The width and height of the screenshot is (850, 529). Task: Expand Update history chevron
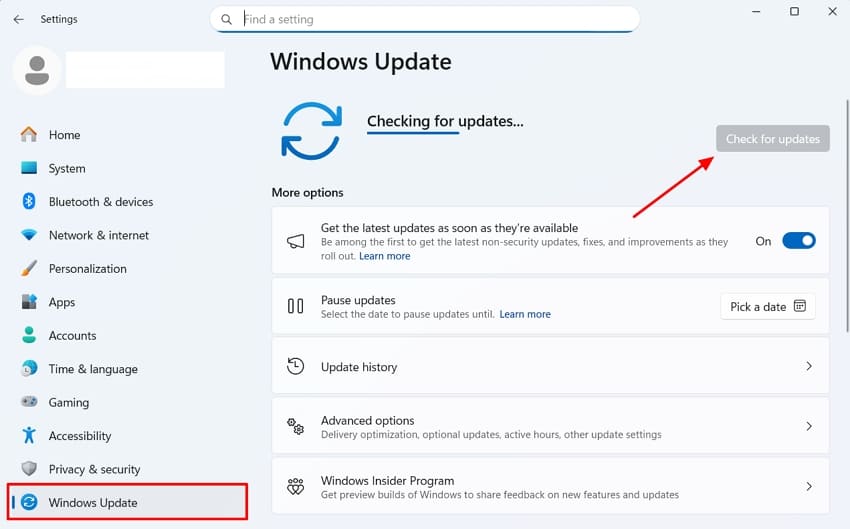click(x=809, y=366)
